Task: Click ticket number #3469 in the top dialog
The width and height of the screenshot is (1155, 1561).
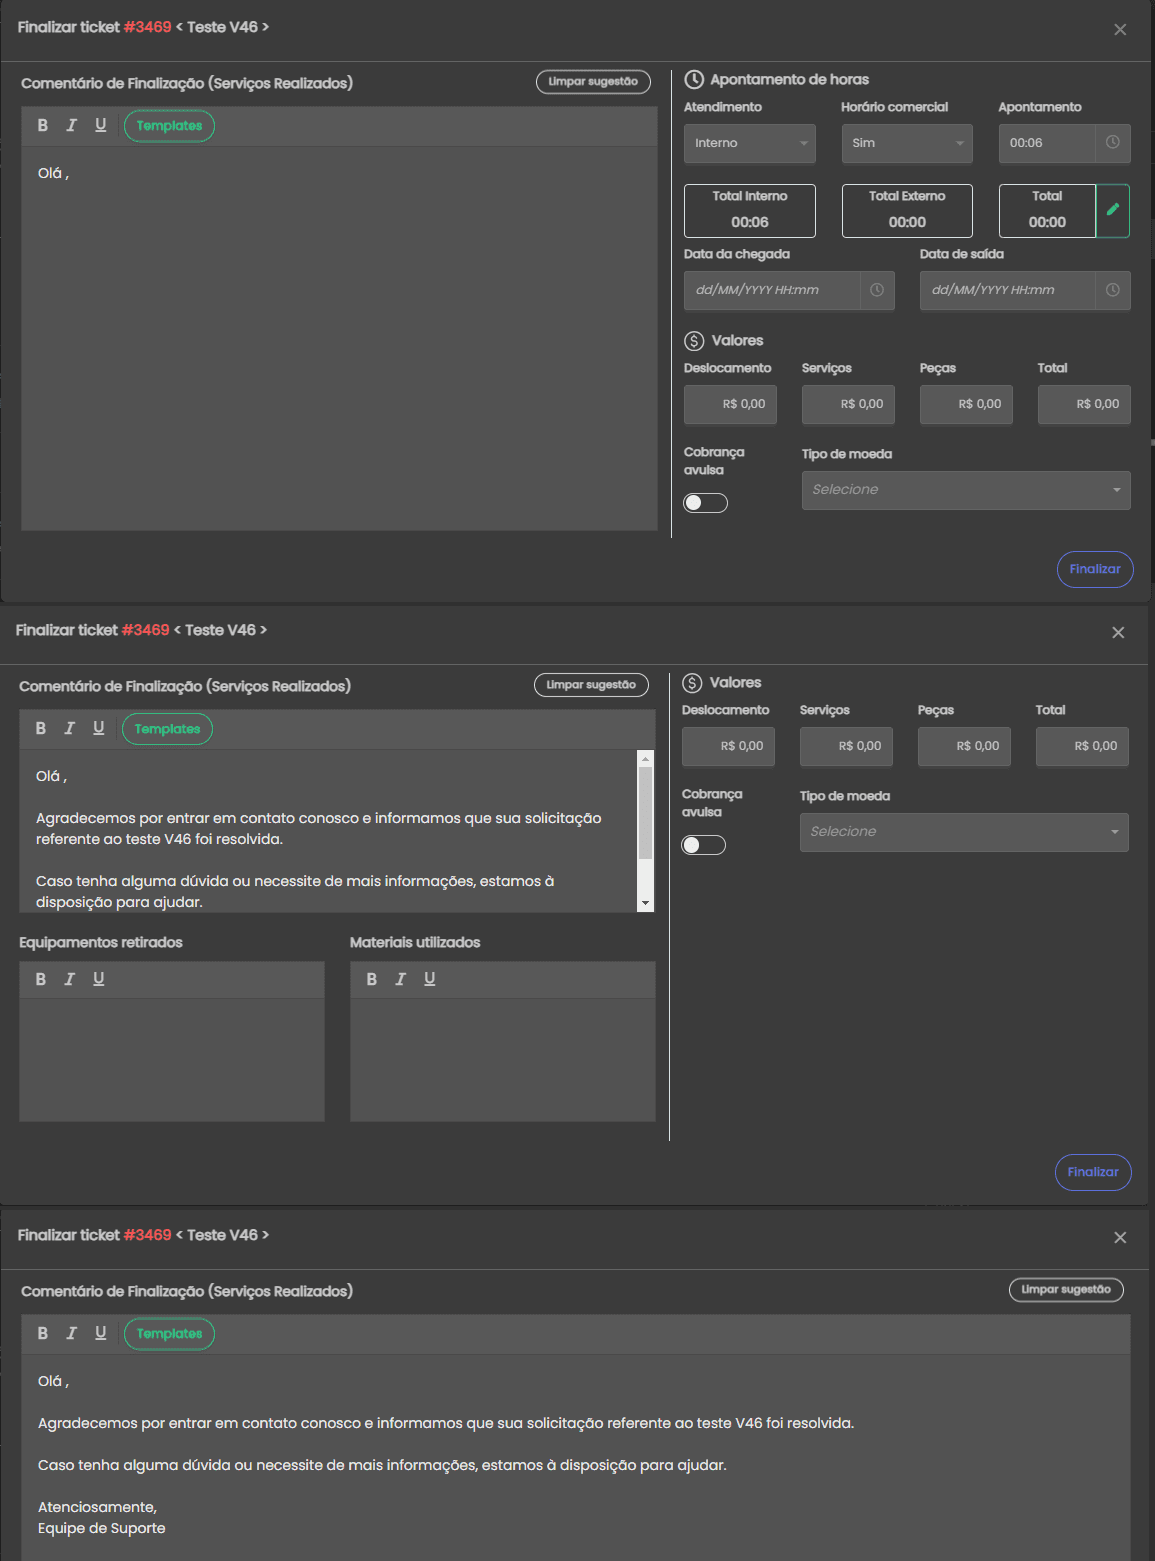Action: click(147, 27)
